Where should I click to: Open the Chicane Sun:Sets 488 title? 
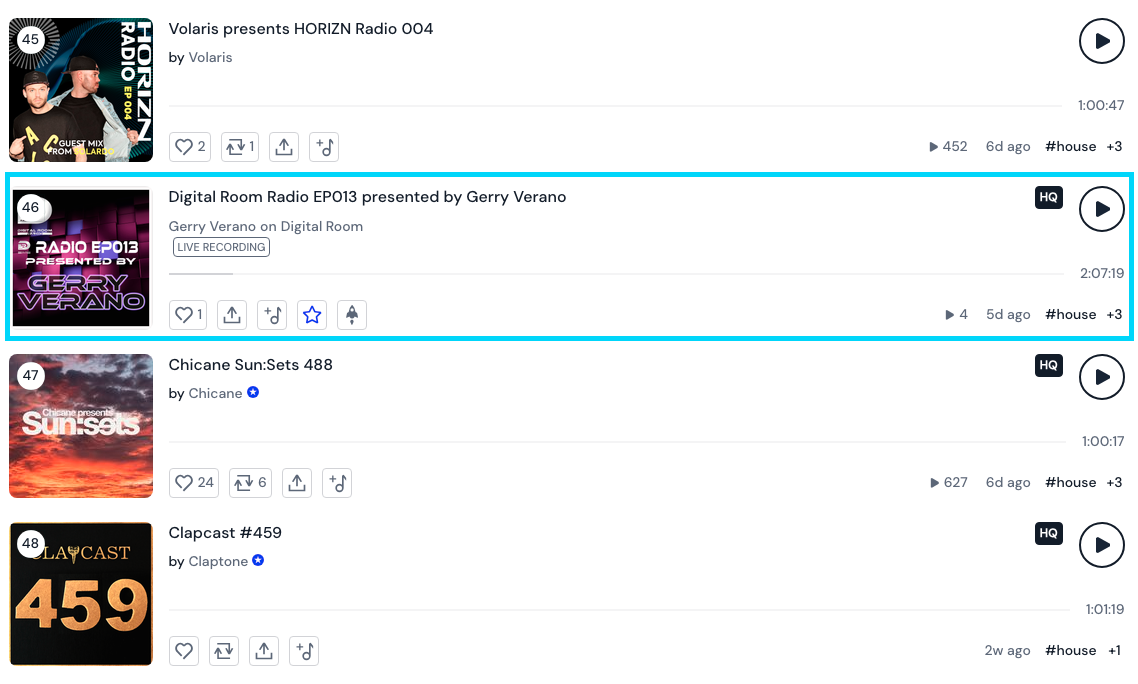(250, 365)
